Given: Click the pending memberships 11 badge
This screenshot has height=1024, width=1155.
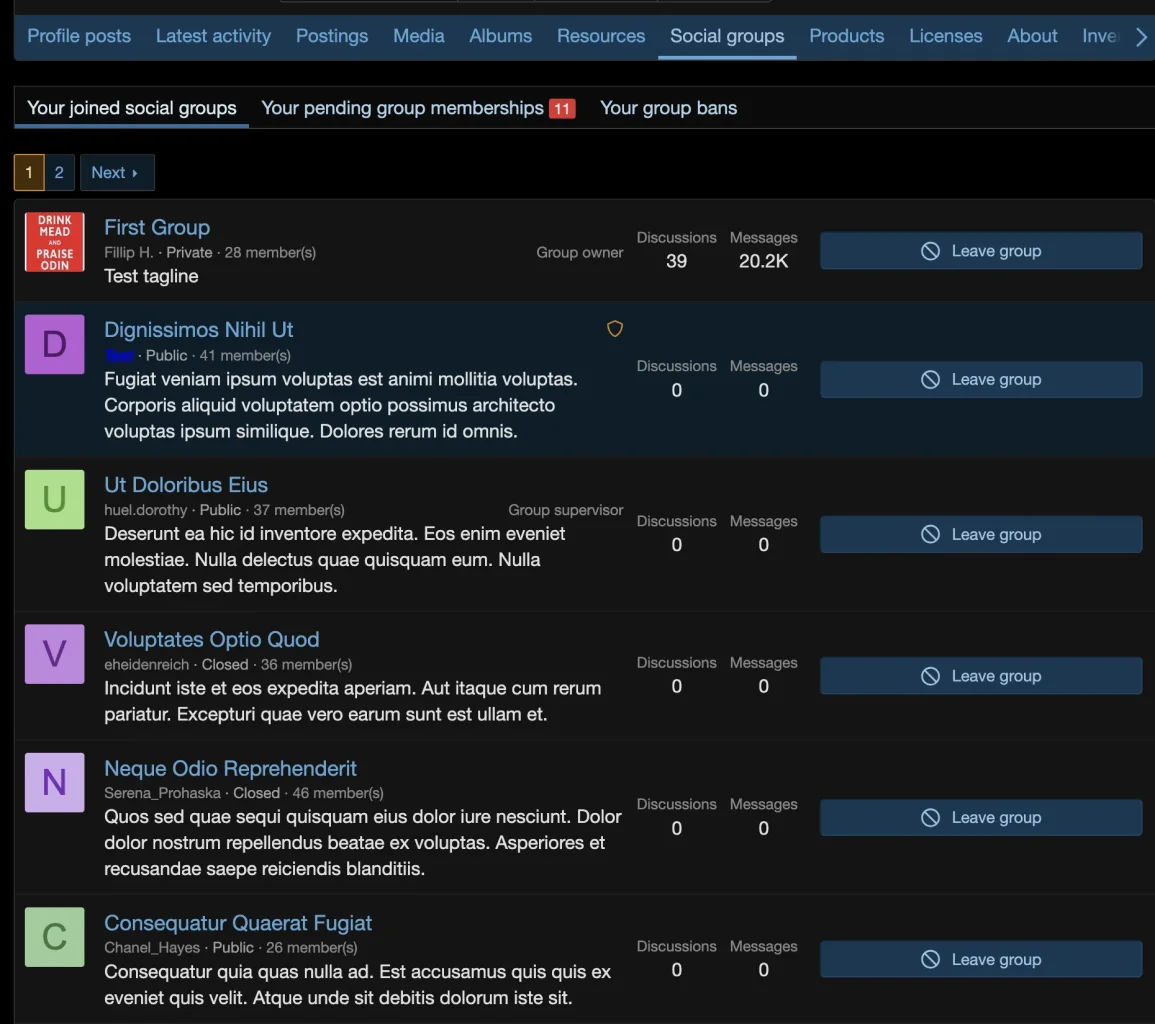Looking at the screenshot, I should [x=562, y=109].
